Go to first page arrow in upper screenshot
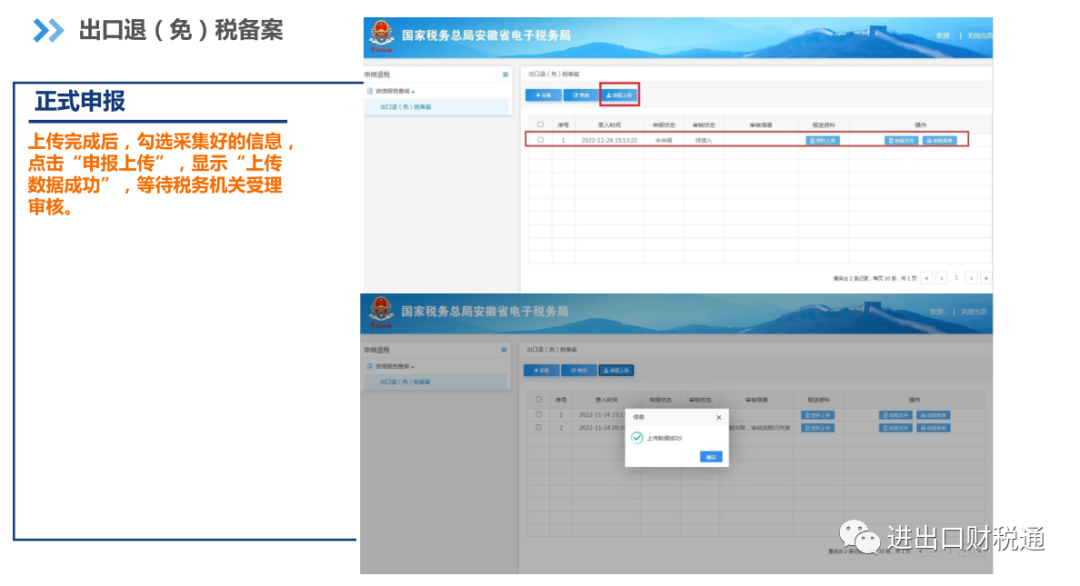 point(926,278)
